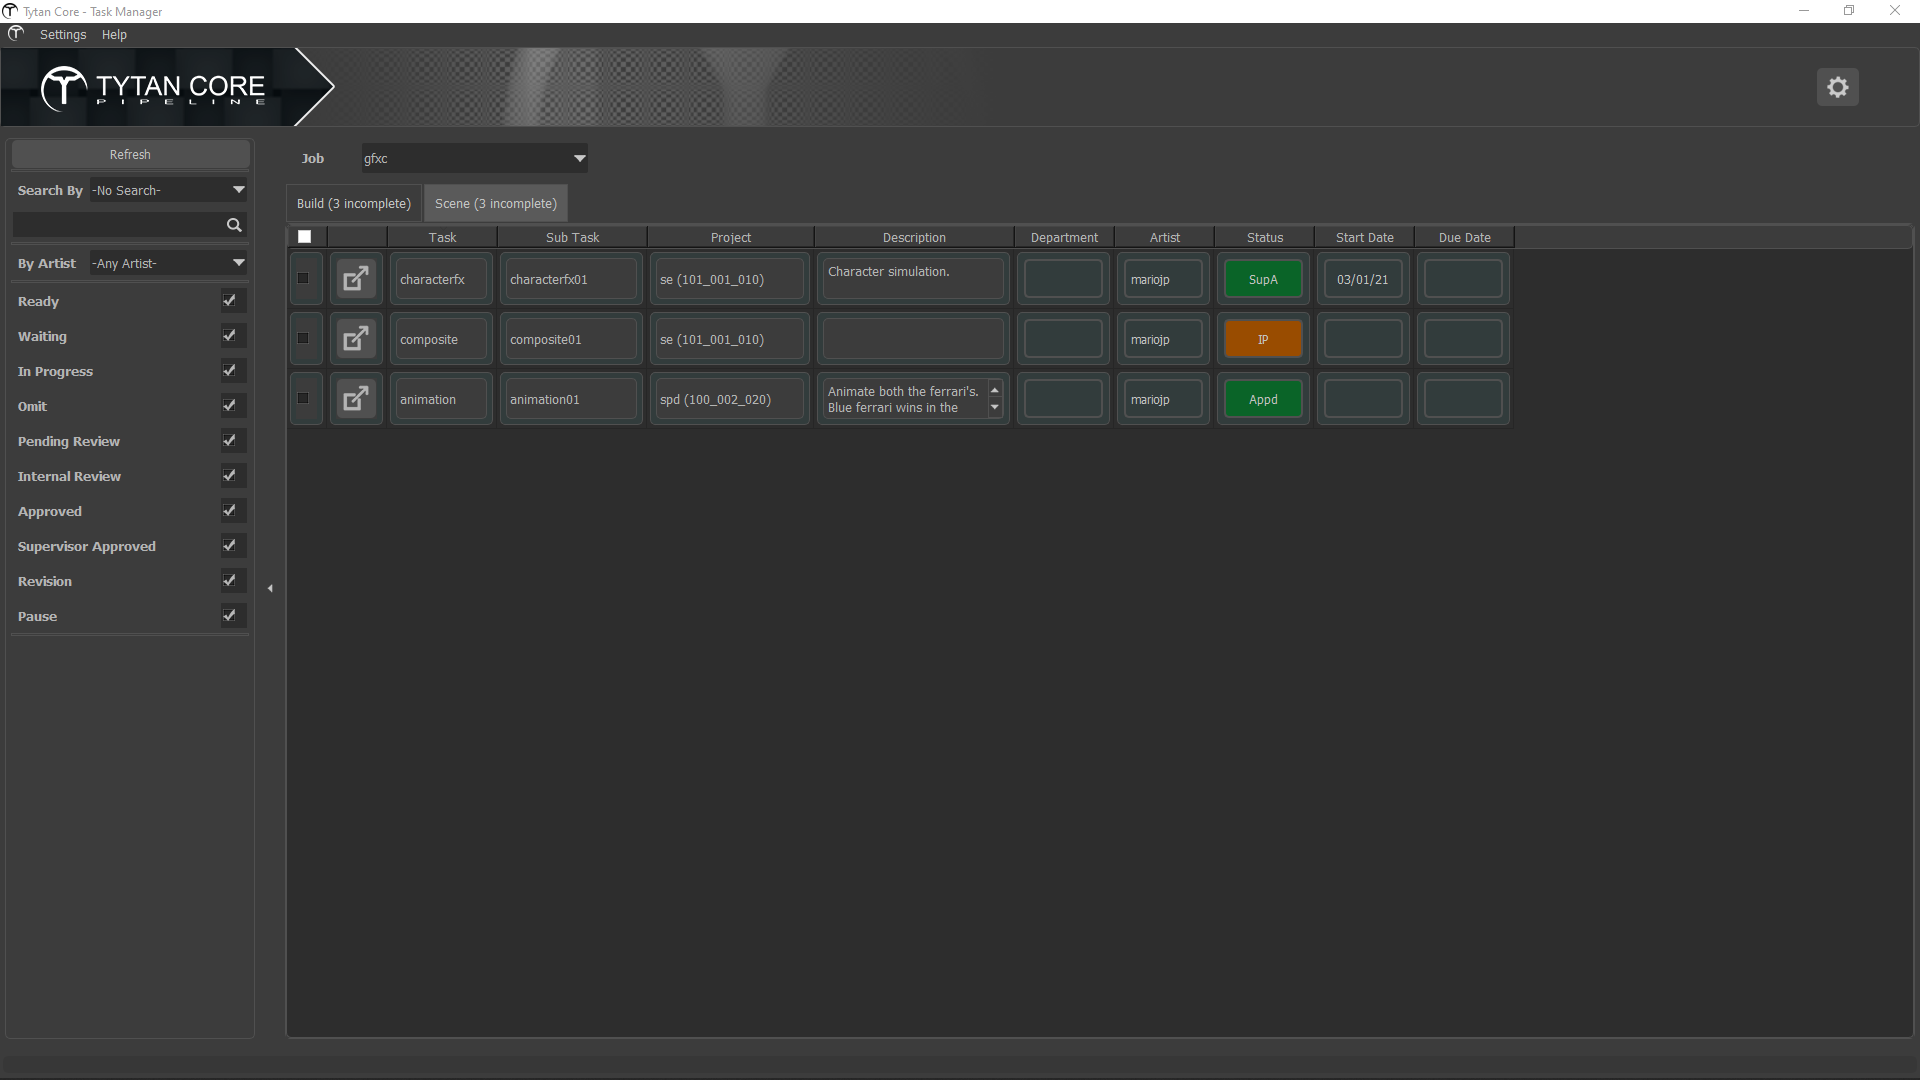1920x1080 pixels.
Task: Open the characterfx task in detail view
Action: pos(356,279)
